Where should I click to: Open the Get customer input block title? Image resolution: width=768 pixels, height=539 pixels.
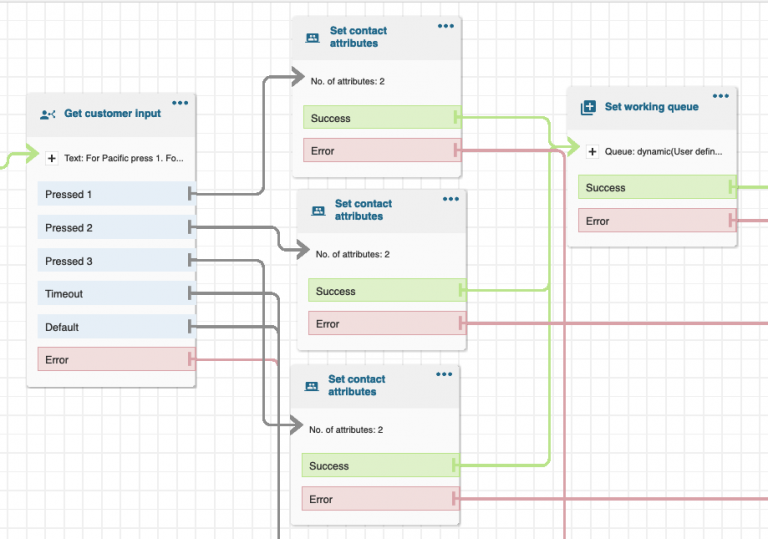(112, 114)
